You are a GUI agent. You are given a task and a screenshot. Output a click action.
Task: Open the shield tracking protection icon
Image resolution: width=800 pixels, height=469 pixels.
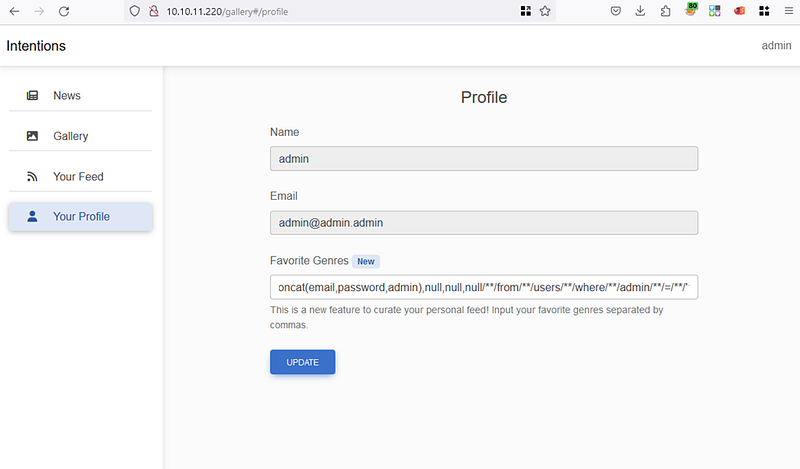click(x=134, y=11)
